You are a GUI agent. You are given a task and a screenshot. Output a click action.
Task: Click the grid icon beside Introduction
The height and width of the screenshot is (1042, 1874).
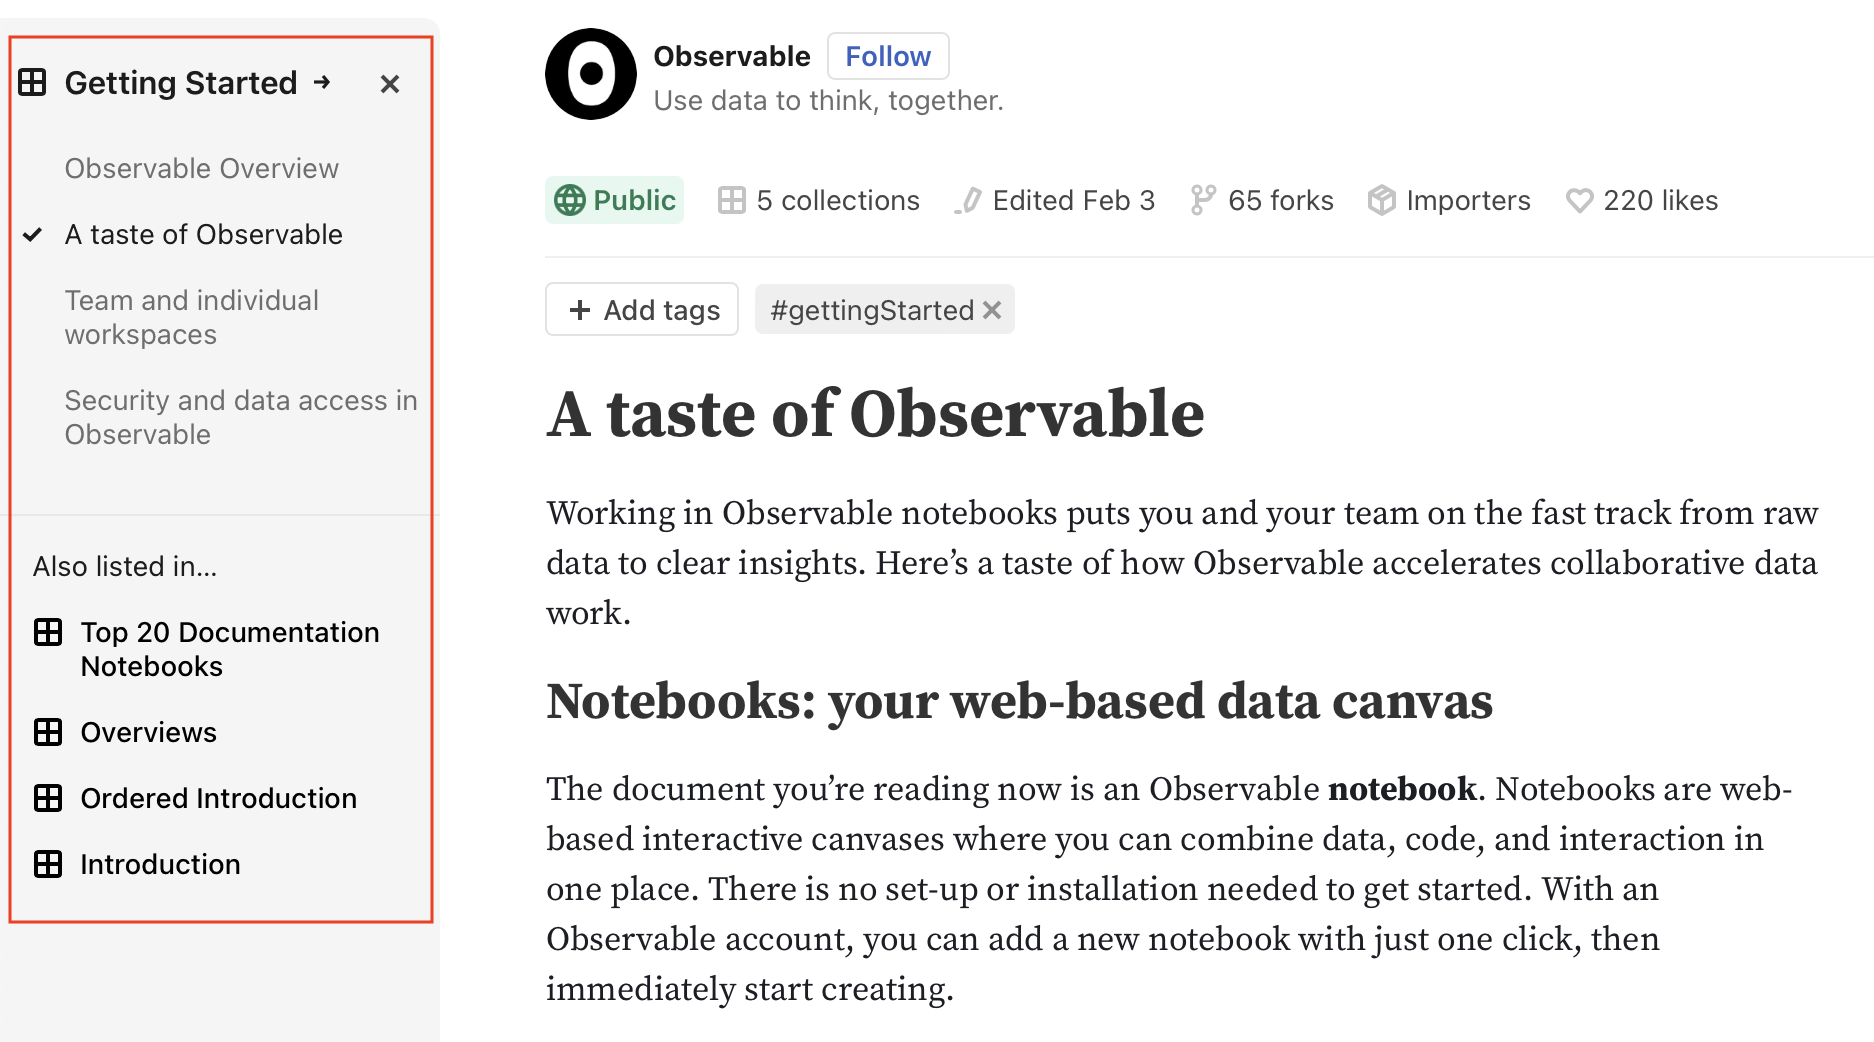coord(49,864)
